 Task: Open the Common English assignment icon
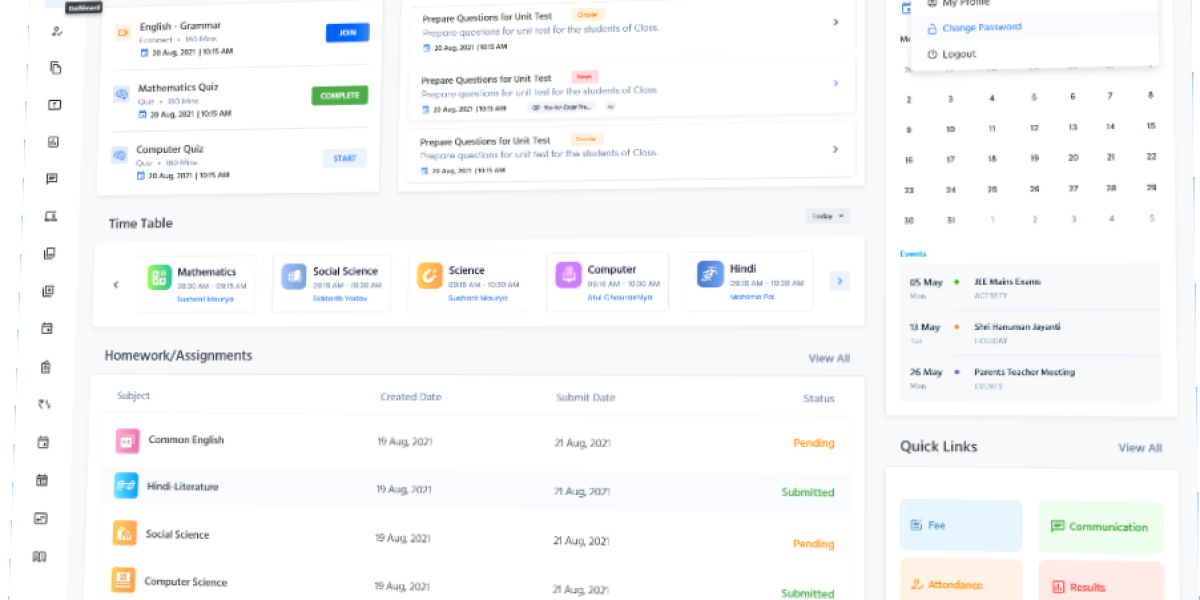point(127,440)
